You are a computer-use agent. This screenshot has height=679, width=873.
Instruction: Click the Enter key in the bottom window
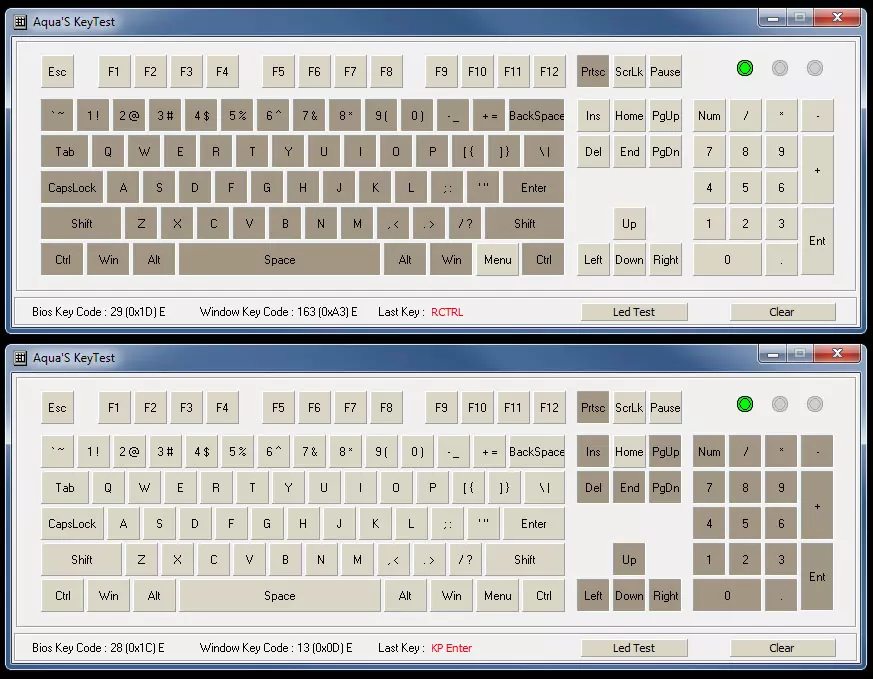point(533,524)
